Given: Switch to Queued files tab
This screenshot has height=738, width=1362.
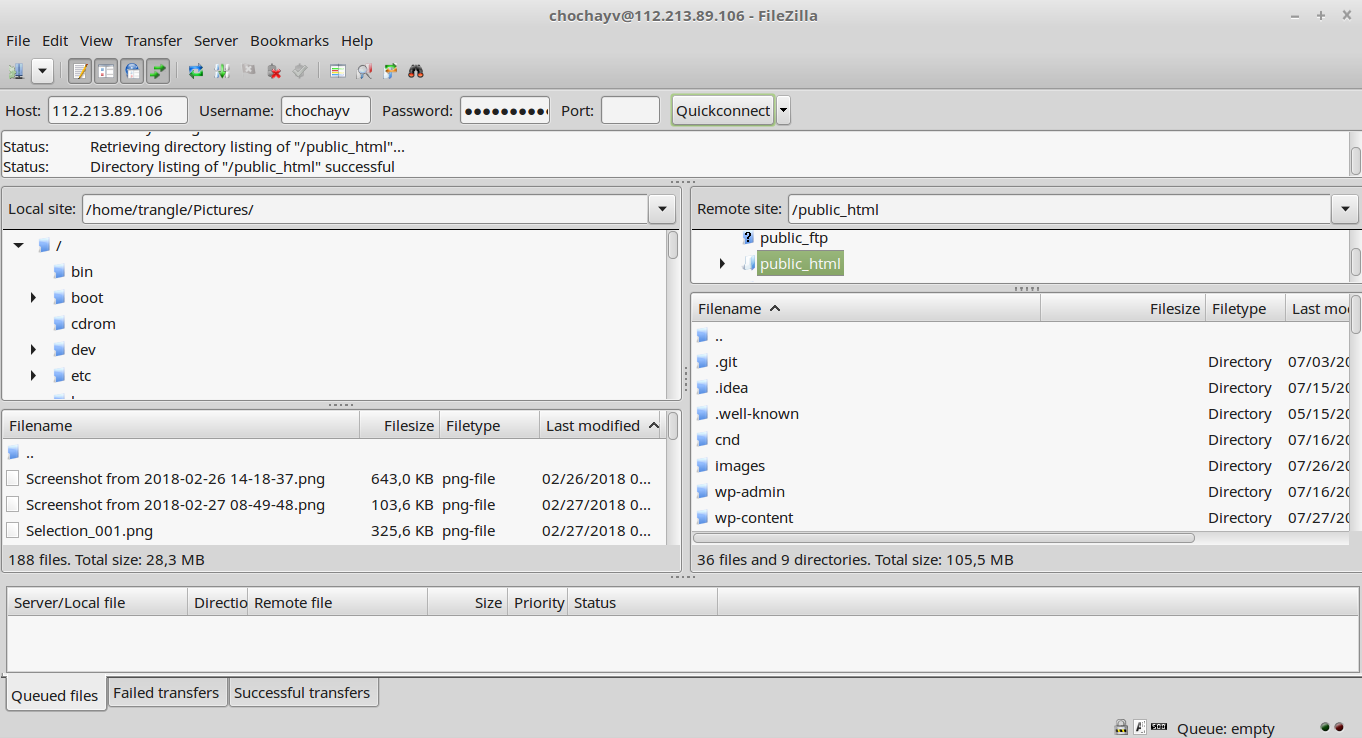Looking at the screenshot, I should click(55, 695).
